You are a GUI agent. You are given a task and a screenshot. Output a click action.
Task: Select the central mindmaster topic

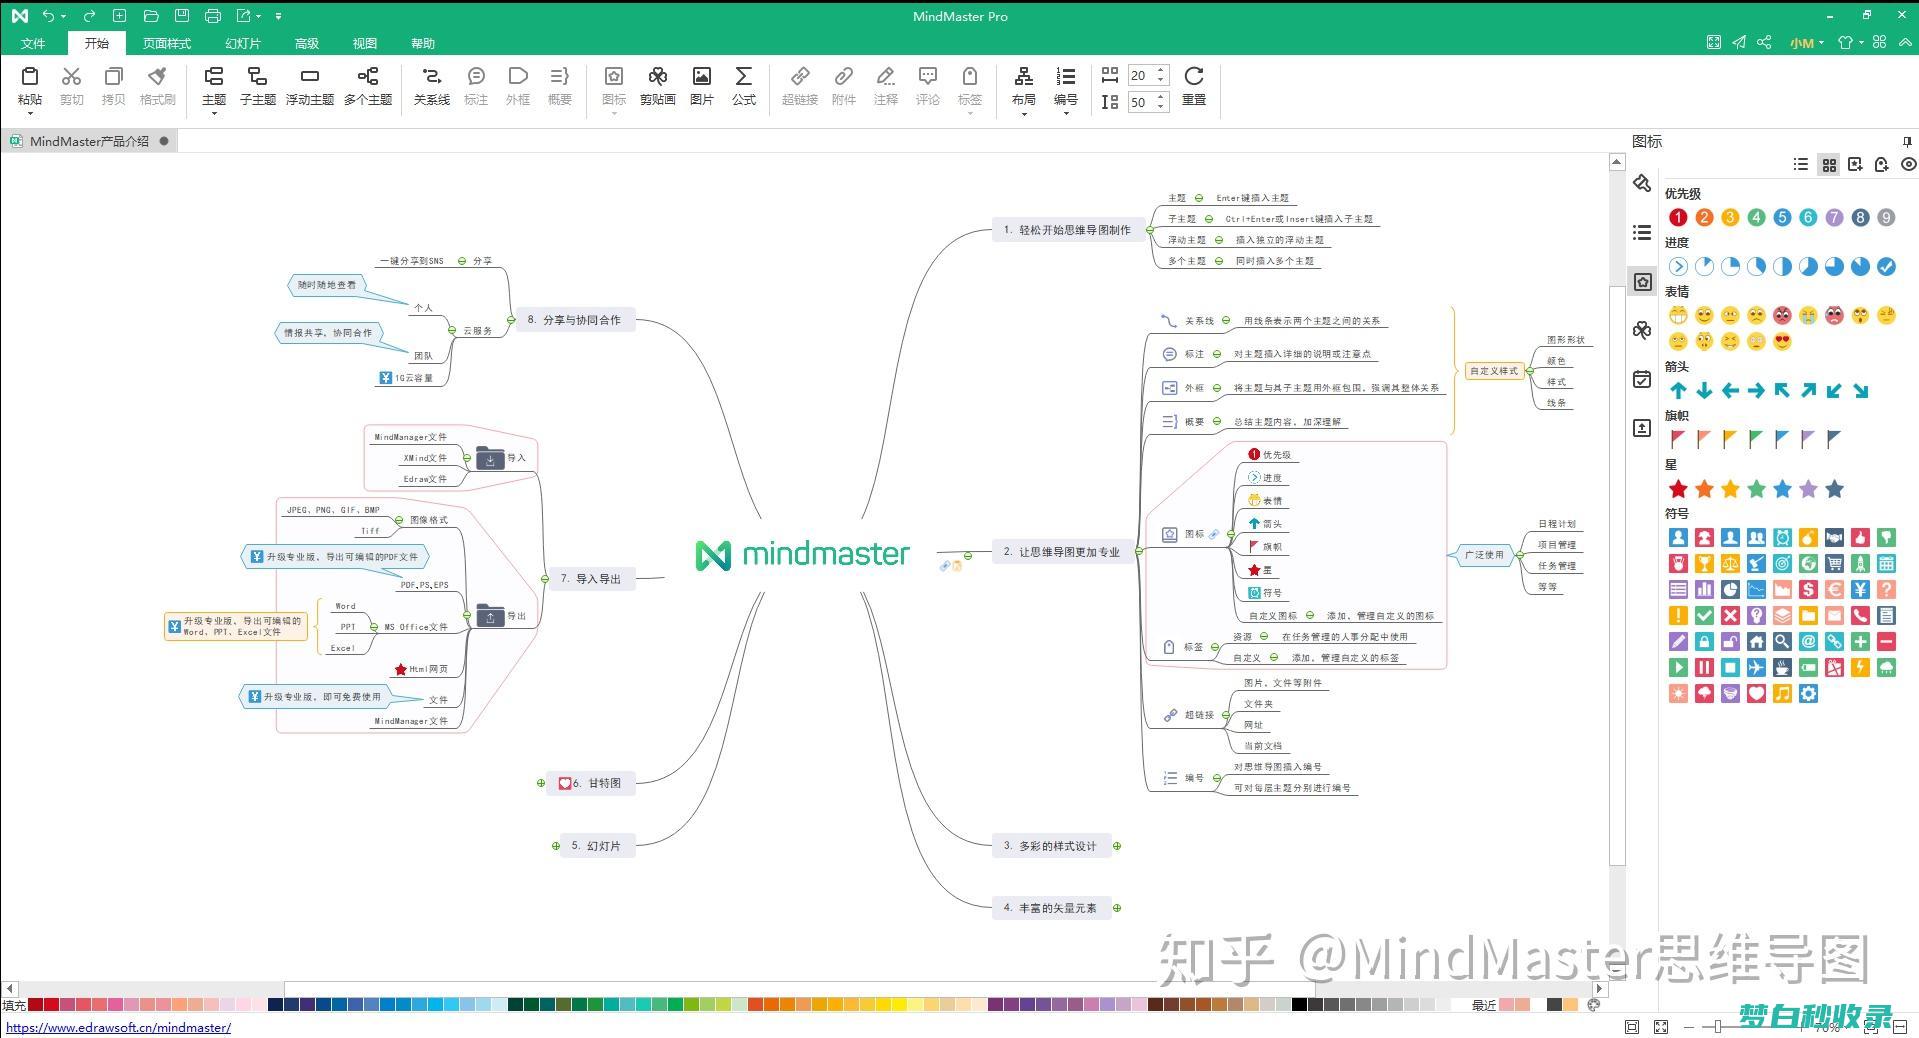click(803, 554)
